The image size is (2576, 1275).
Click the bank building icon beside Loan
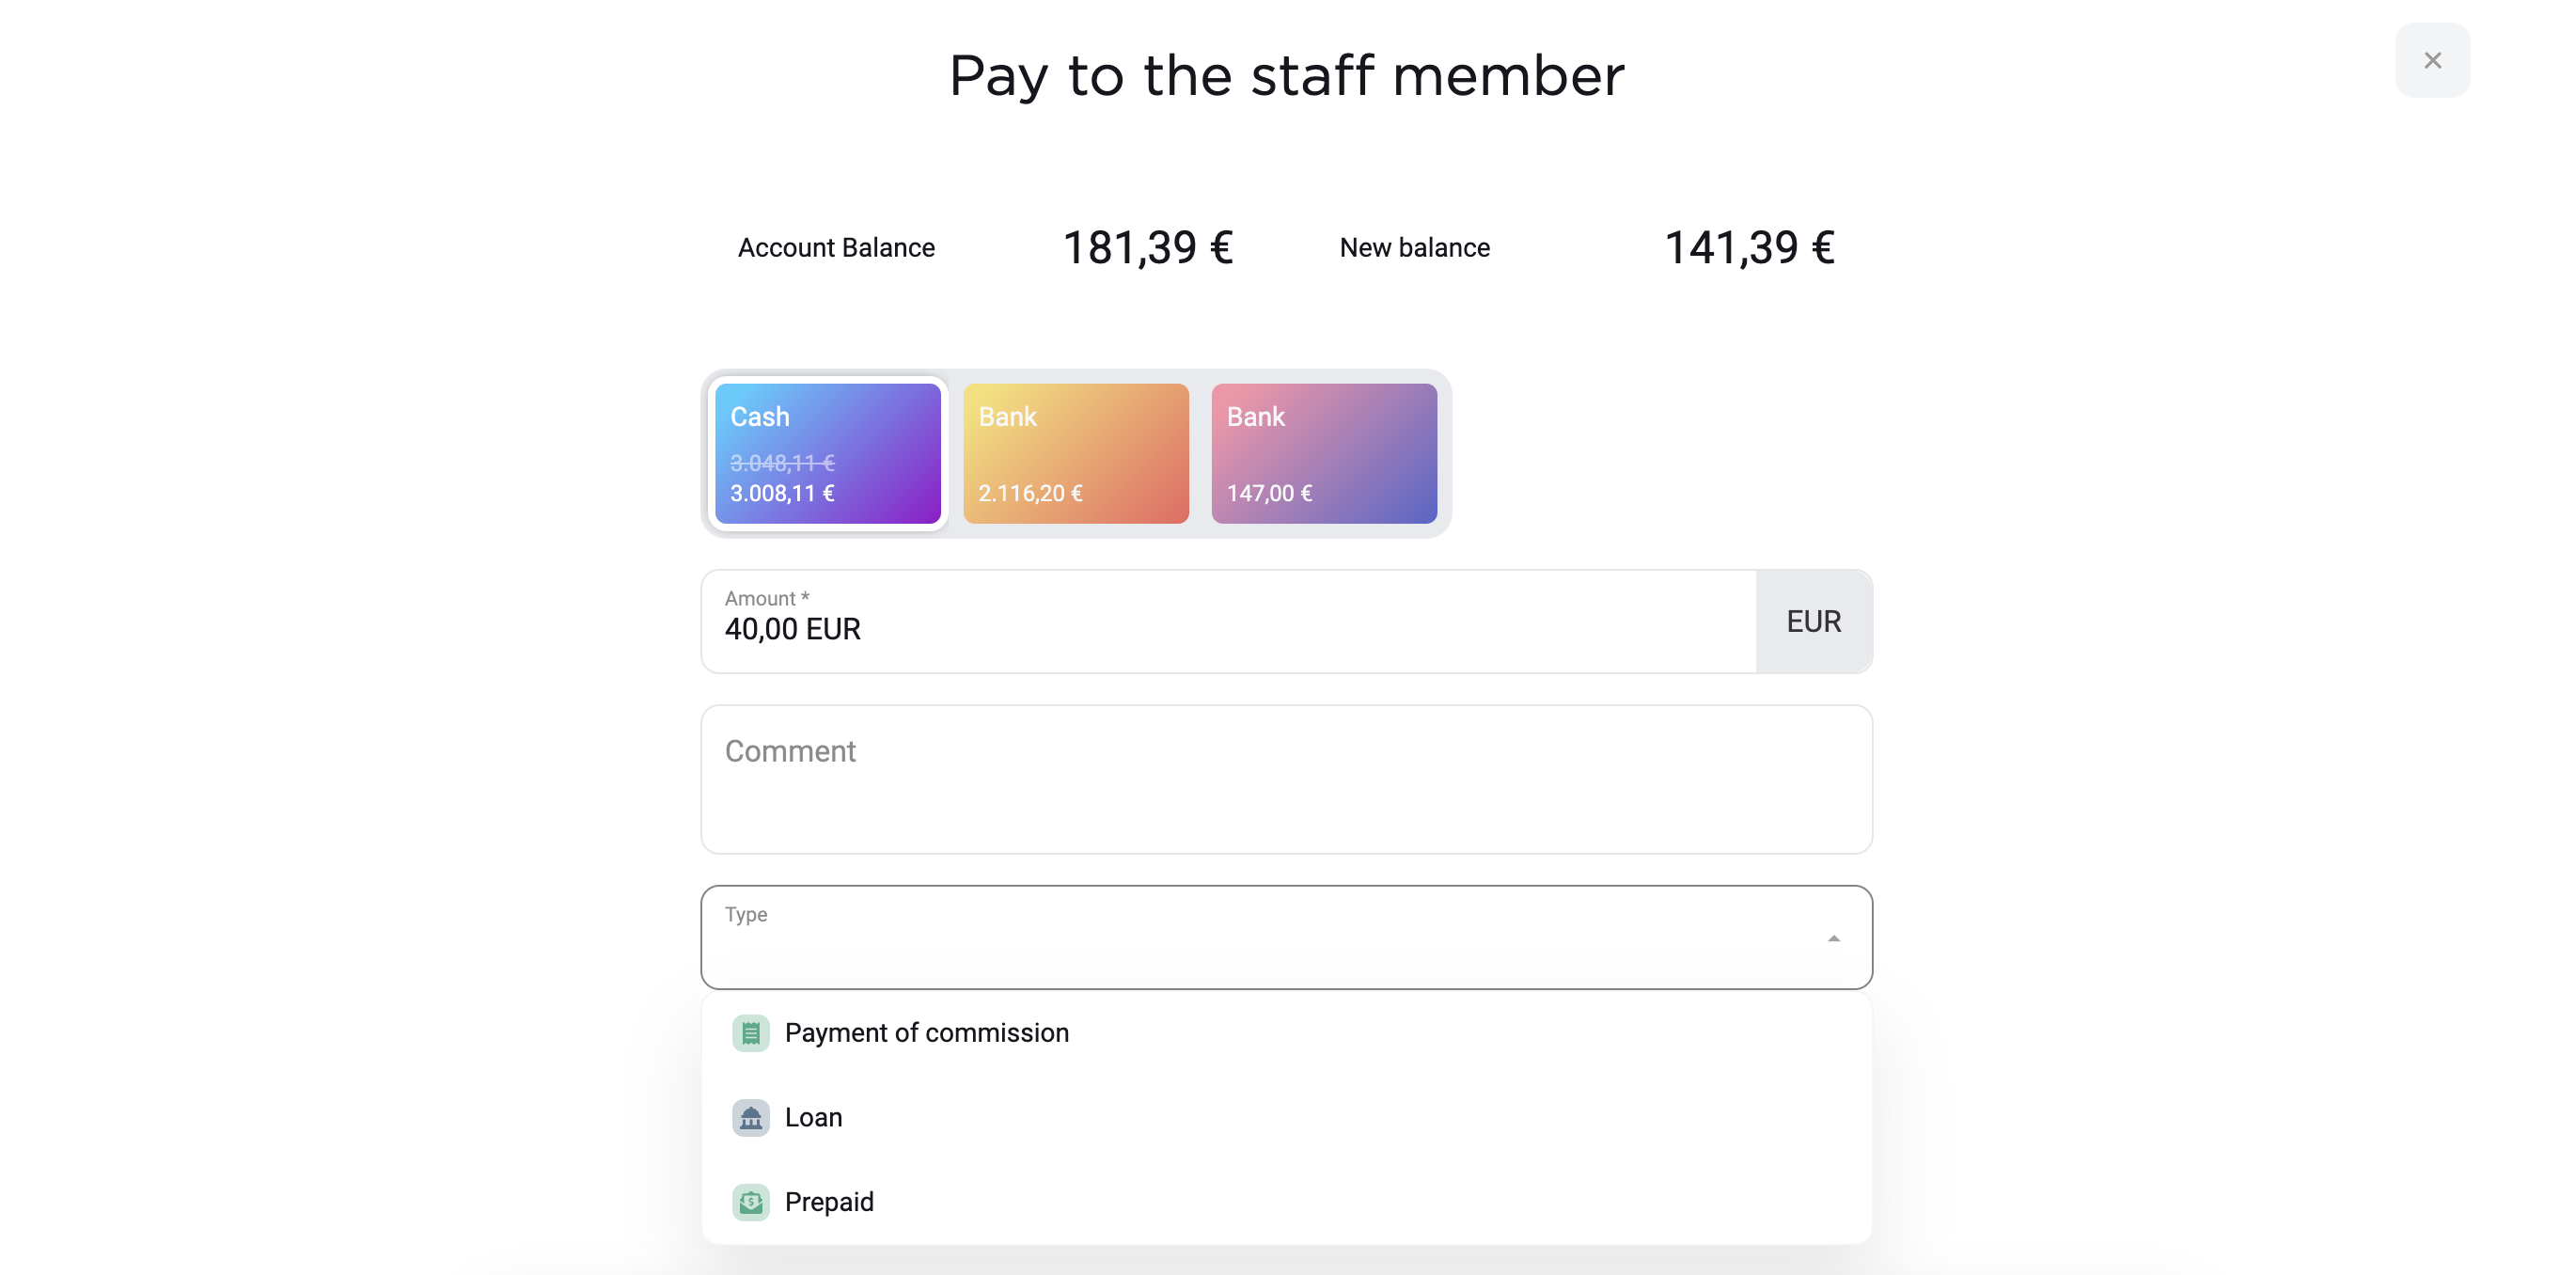750,1117
